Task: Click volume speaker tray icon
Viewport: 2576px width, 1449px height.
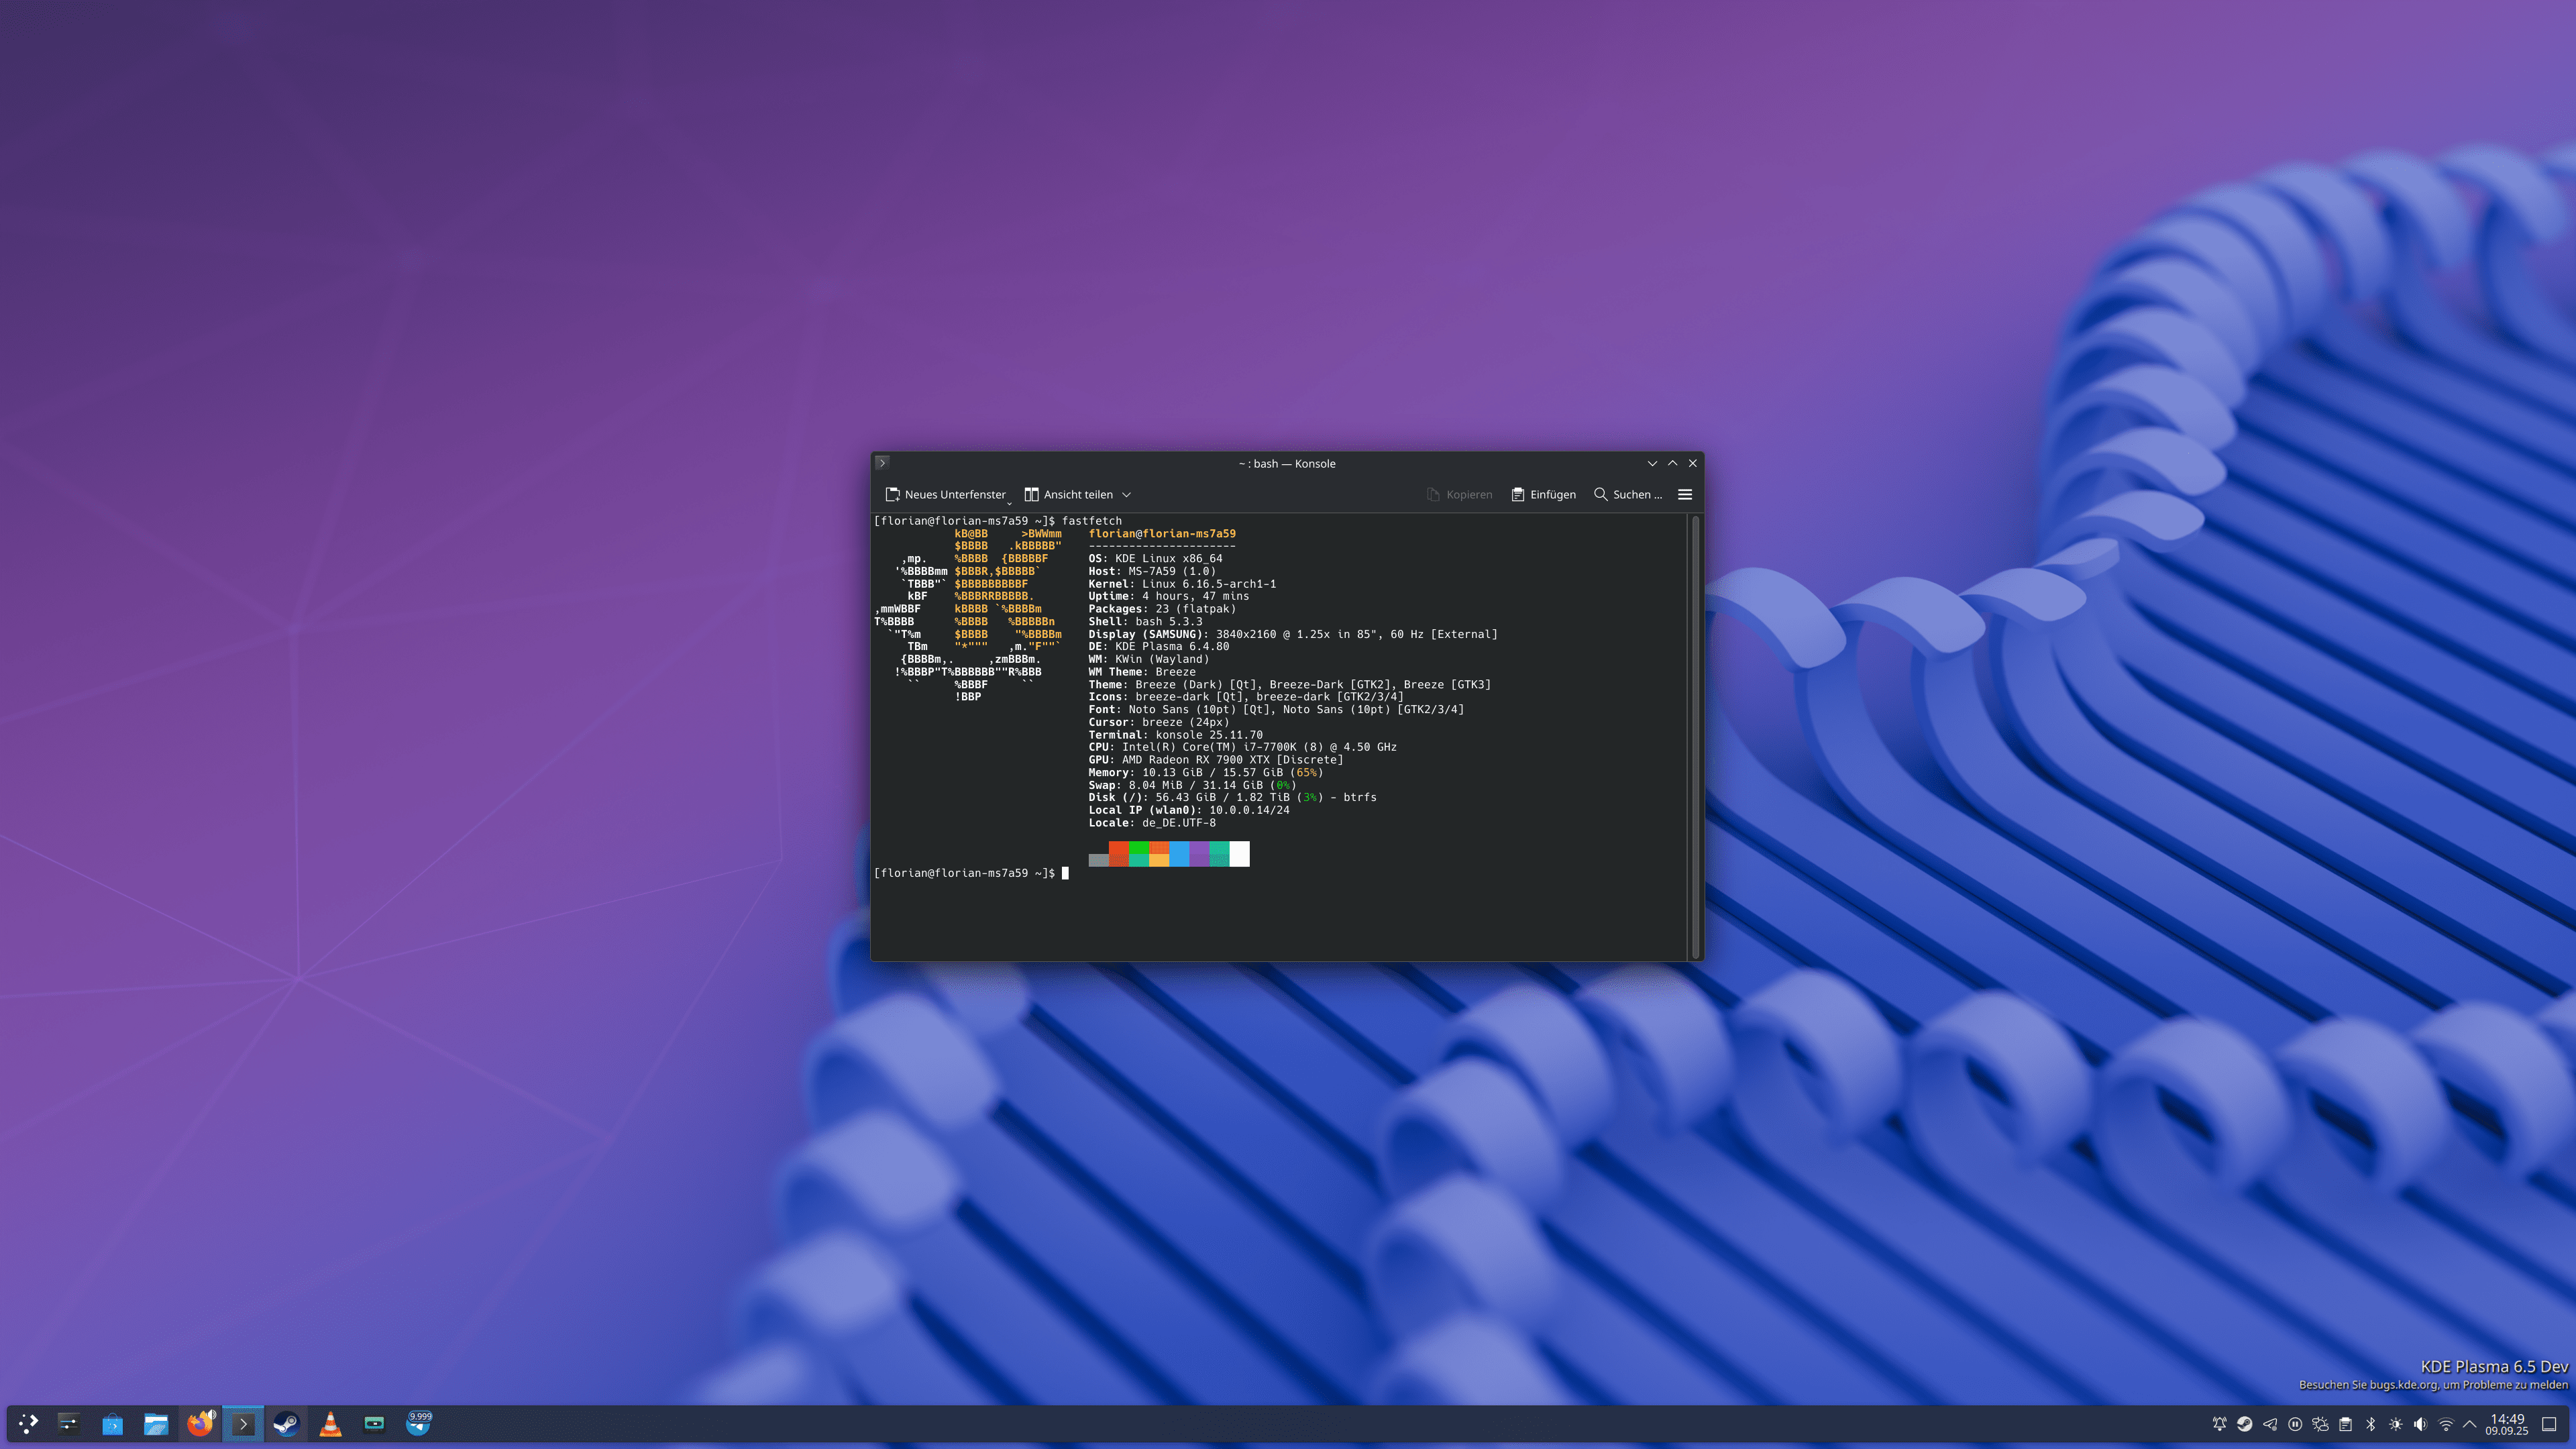Action: (x=2420, y=1424)
